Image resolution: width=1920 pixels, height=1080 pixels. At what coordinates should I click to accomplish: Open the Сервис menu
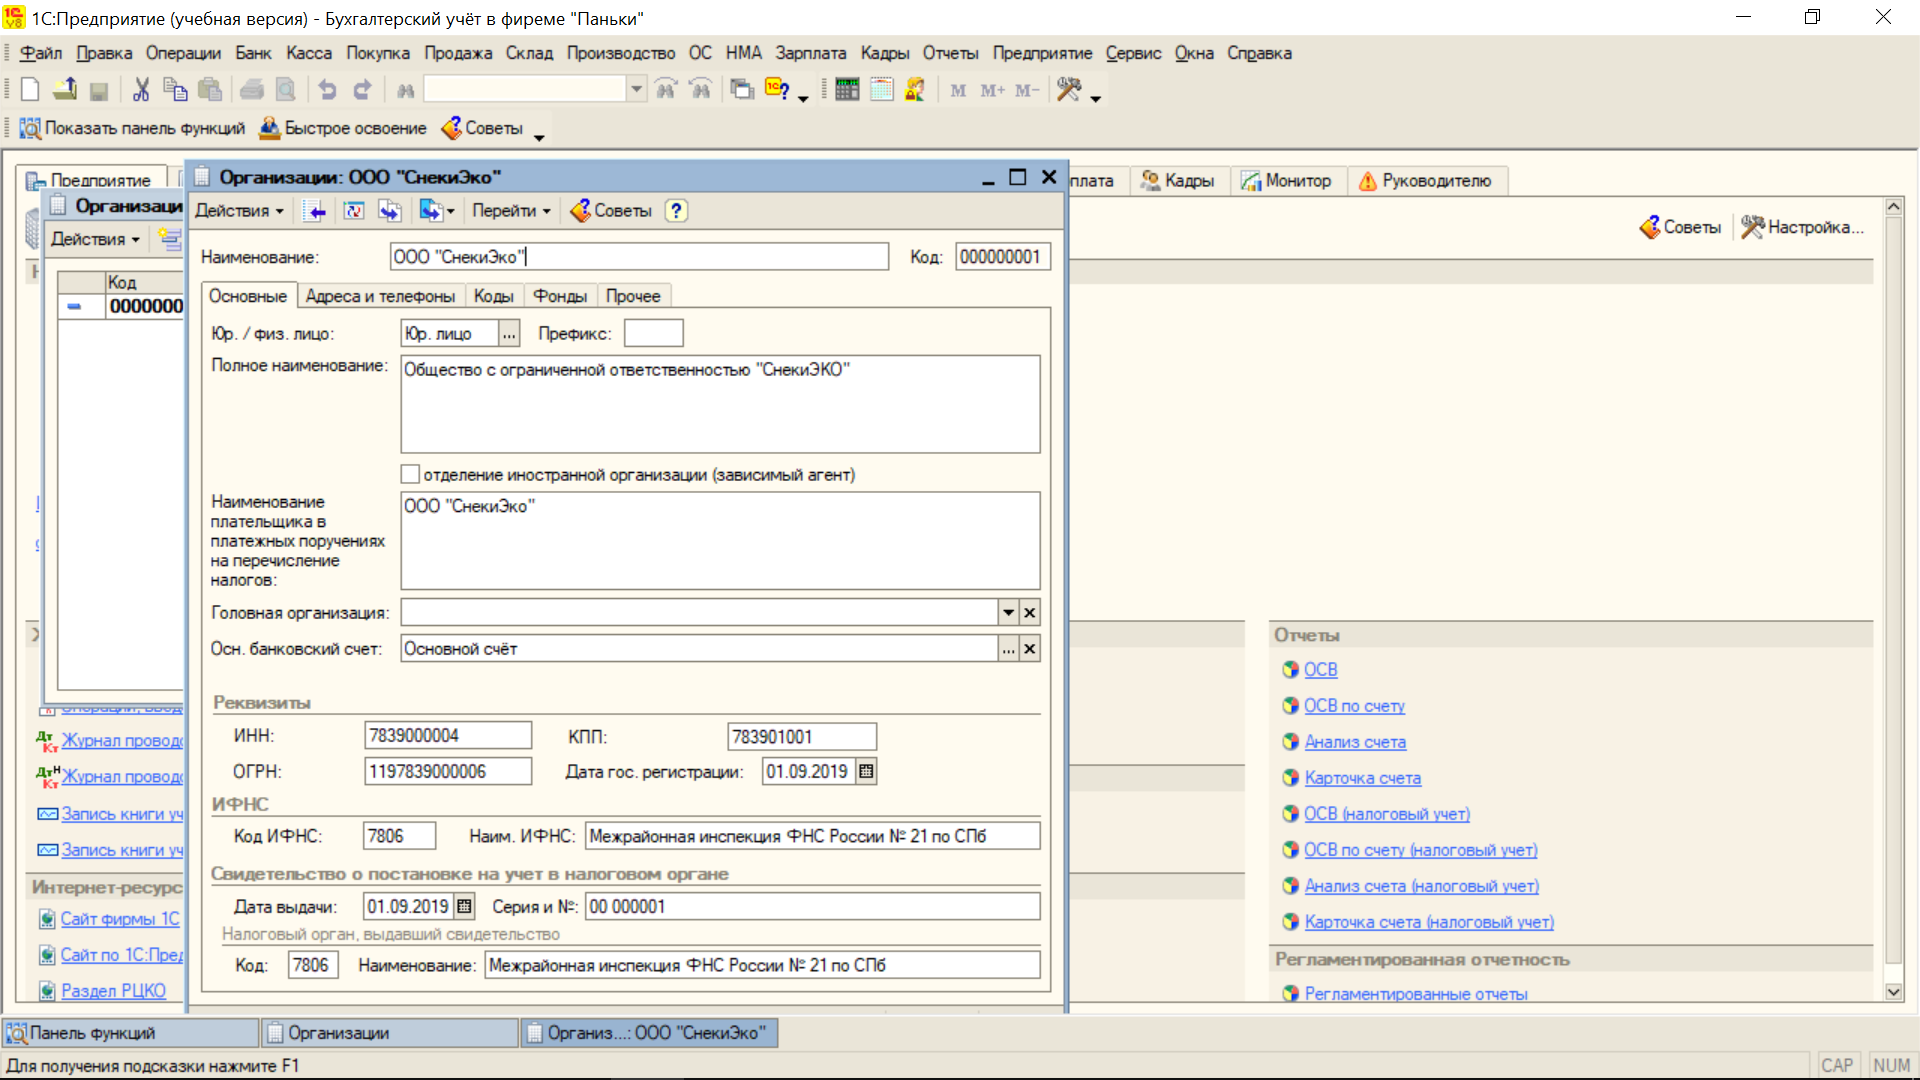pos(1133,53)
